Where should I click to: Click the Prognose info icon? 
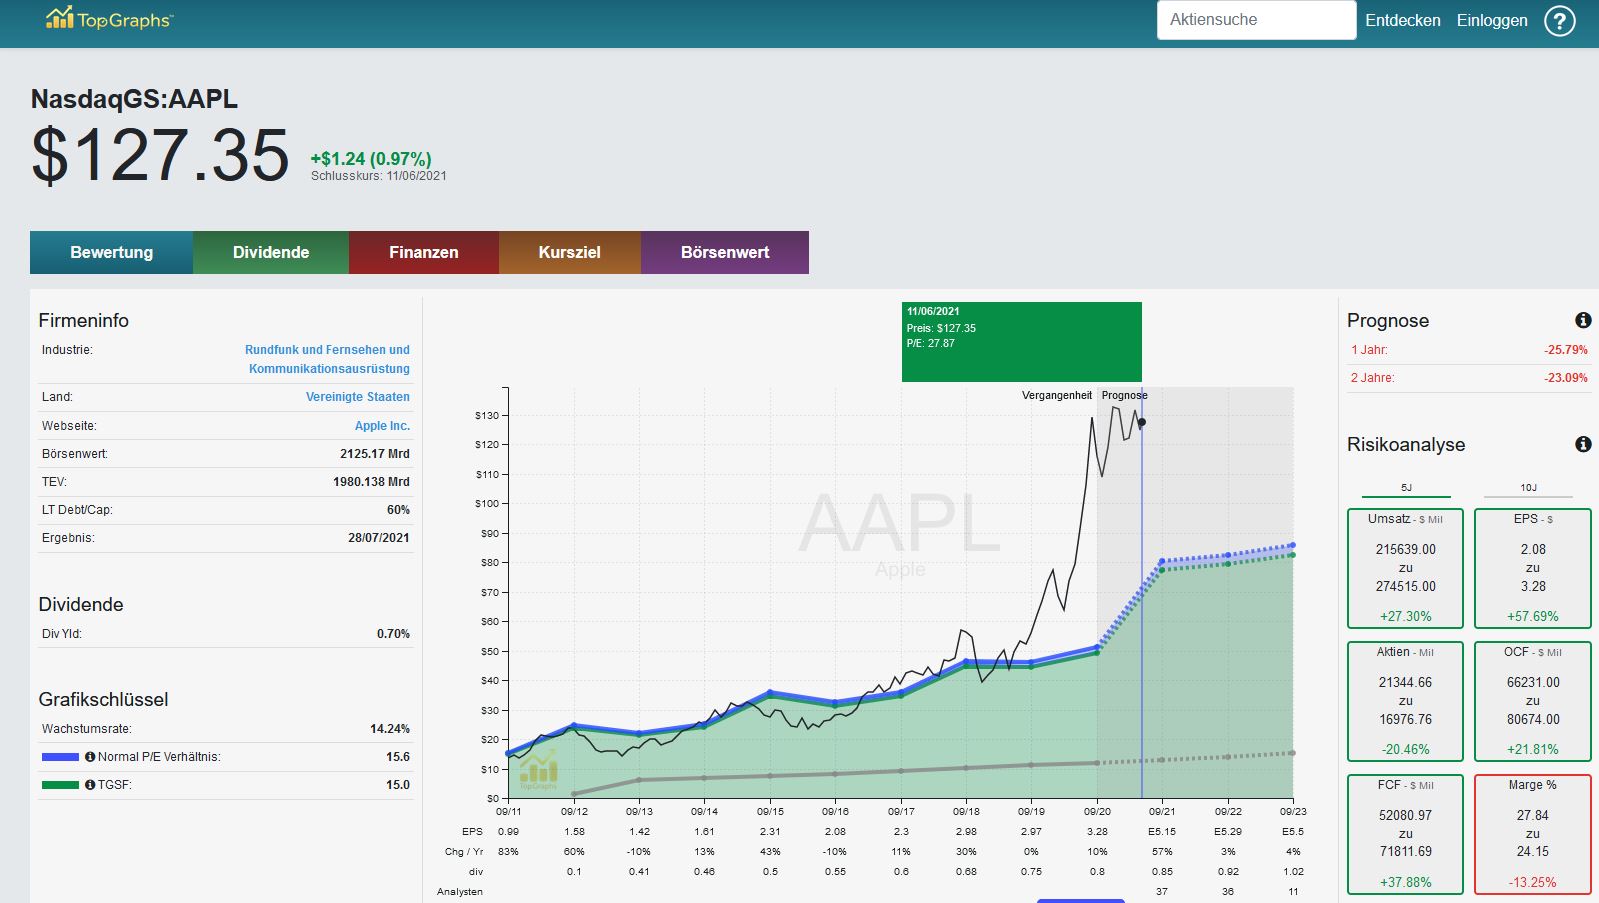pyautogui.click(x=1583, y=320)
